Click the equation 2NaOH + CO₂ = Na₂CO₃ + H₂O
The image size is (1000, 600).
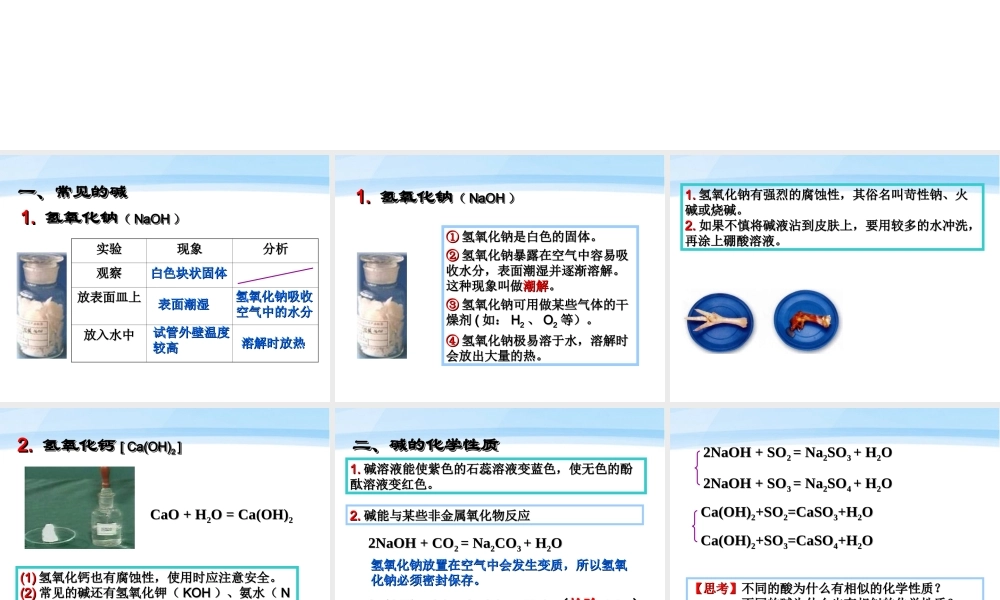465,544
